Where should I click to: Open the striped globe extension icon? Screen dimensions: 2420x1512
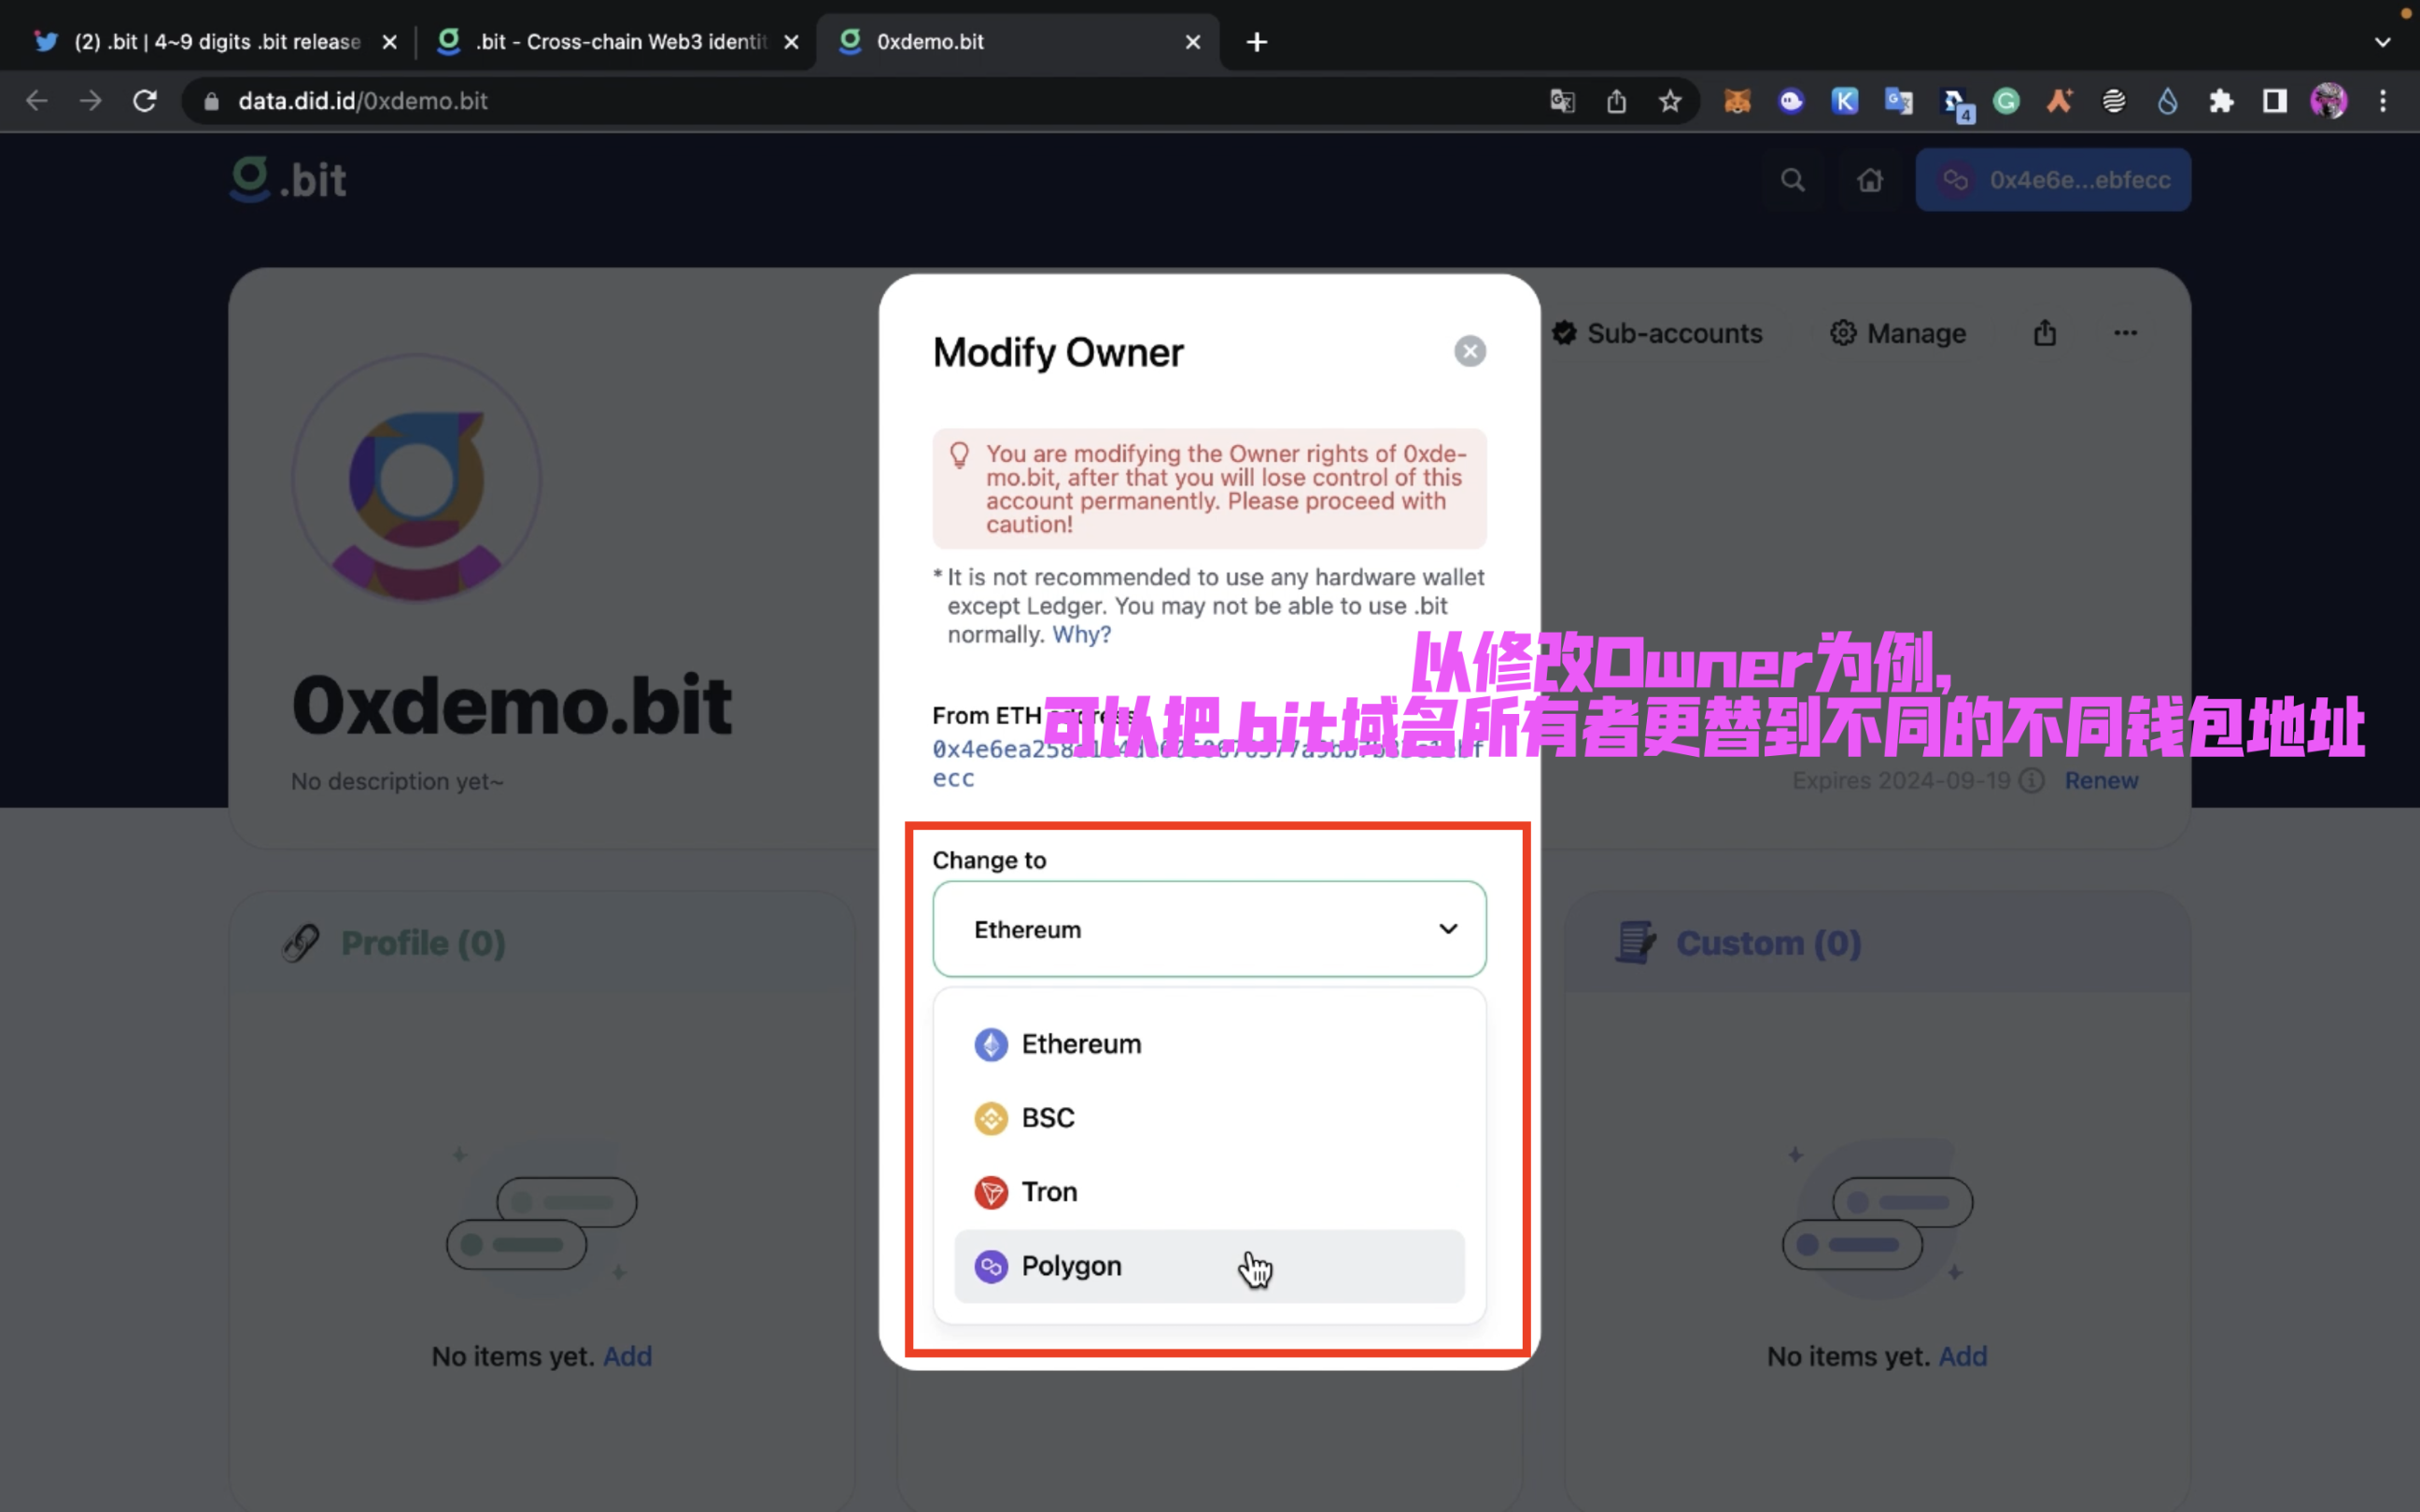[2113, 101]
